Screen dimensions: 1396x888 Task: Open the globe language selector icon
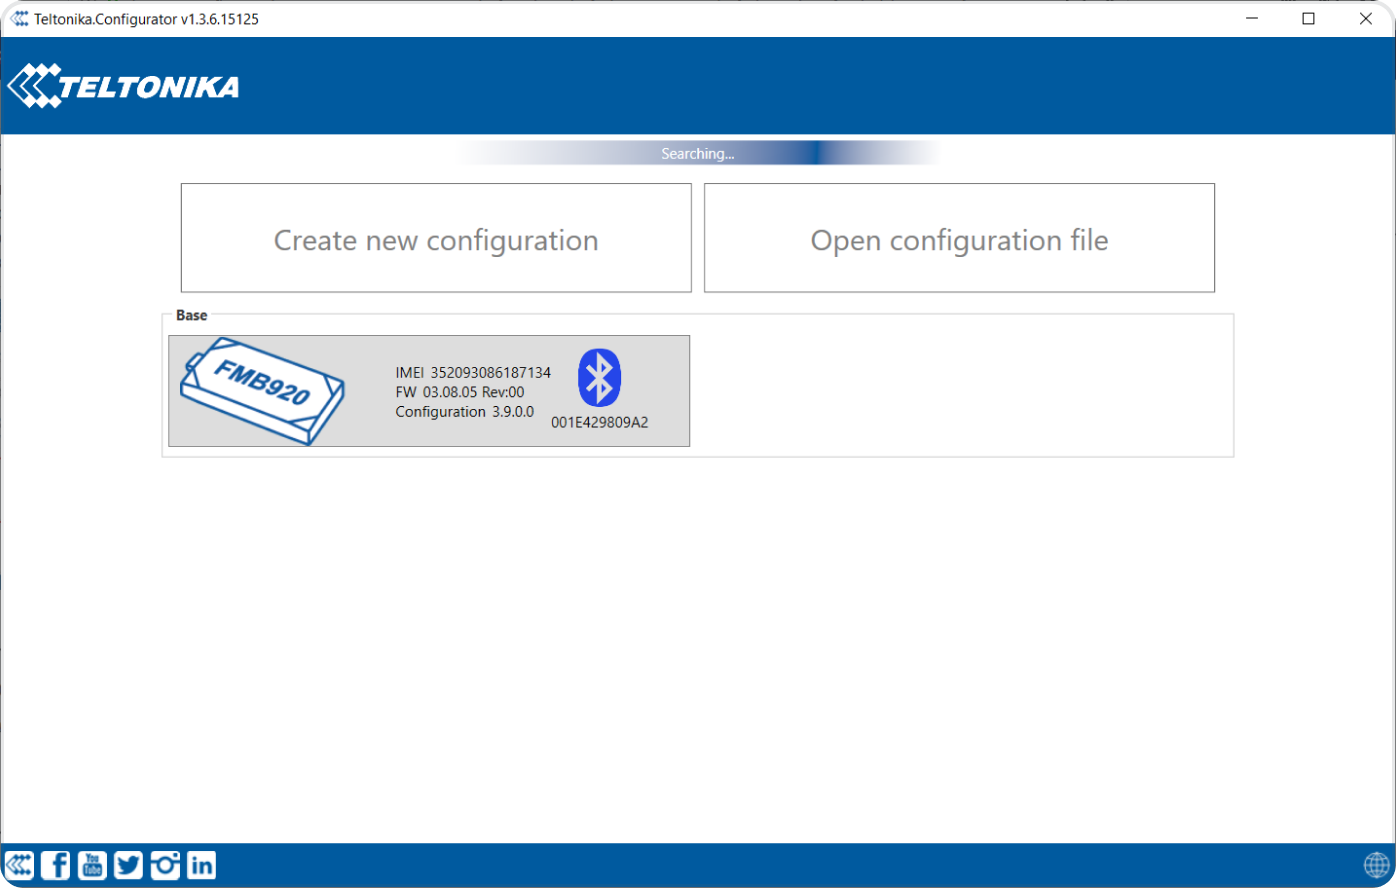coord(1376,865)
